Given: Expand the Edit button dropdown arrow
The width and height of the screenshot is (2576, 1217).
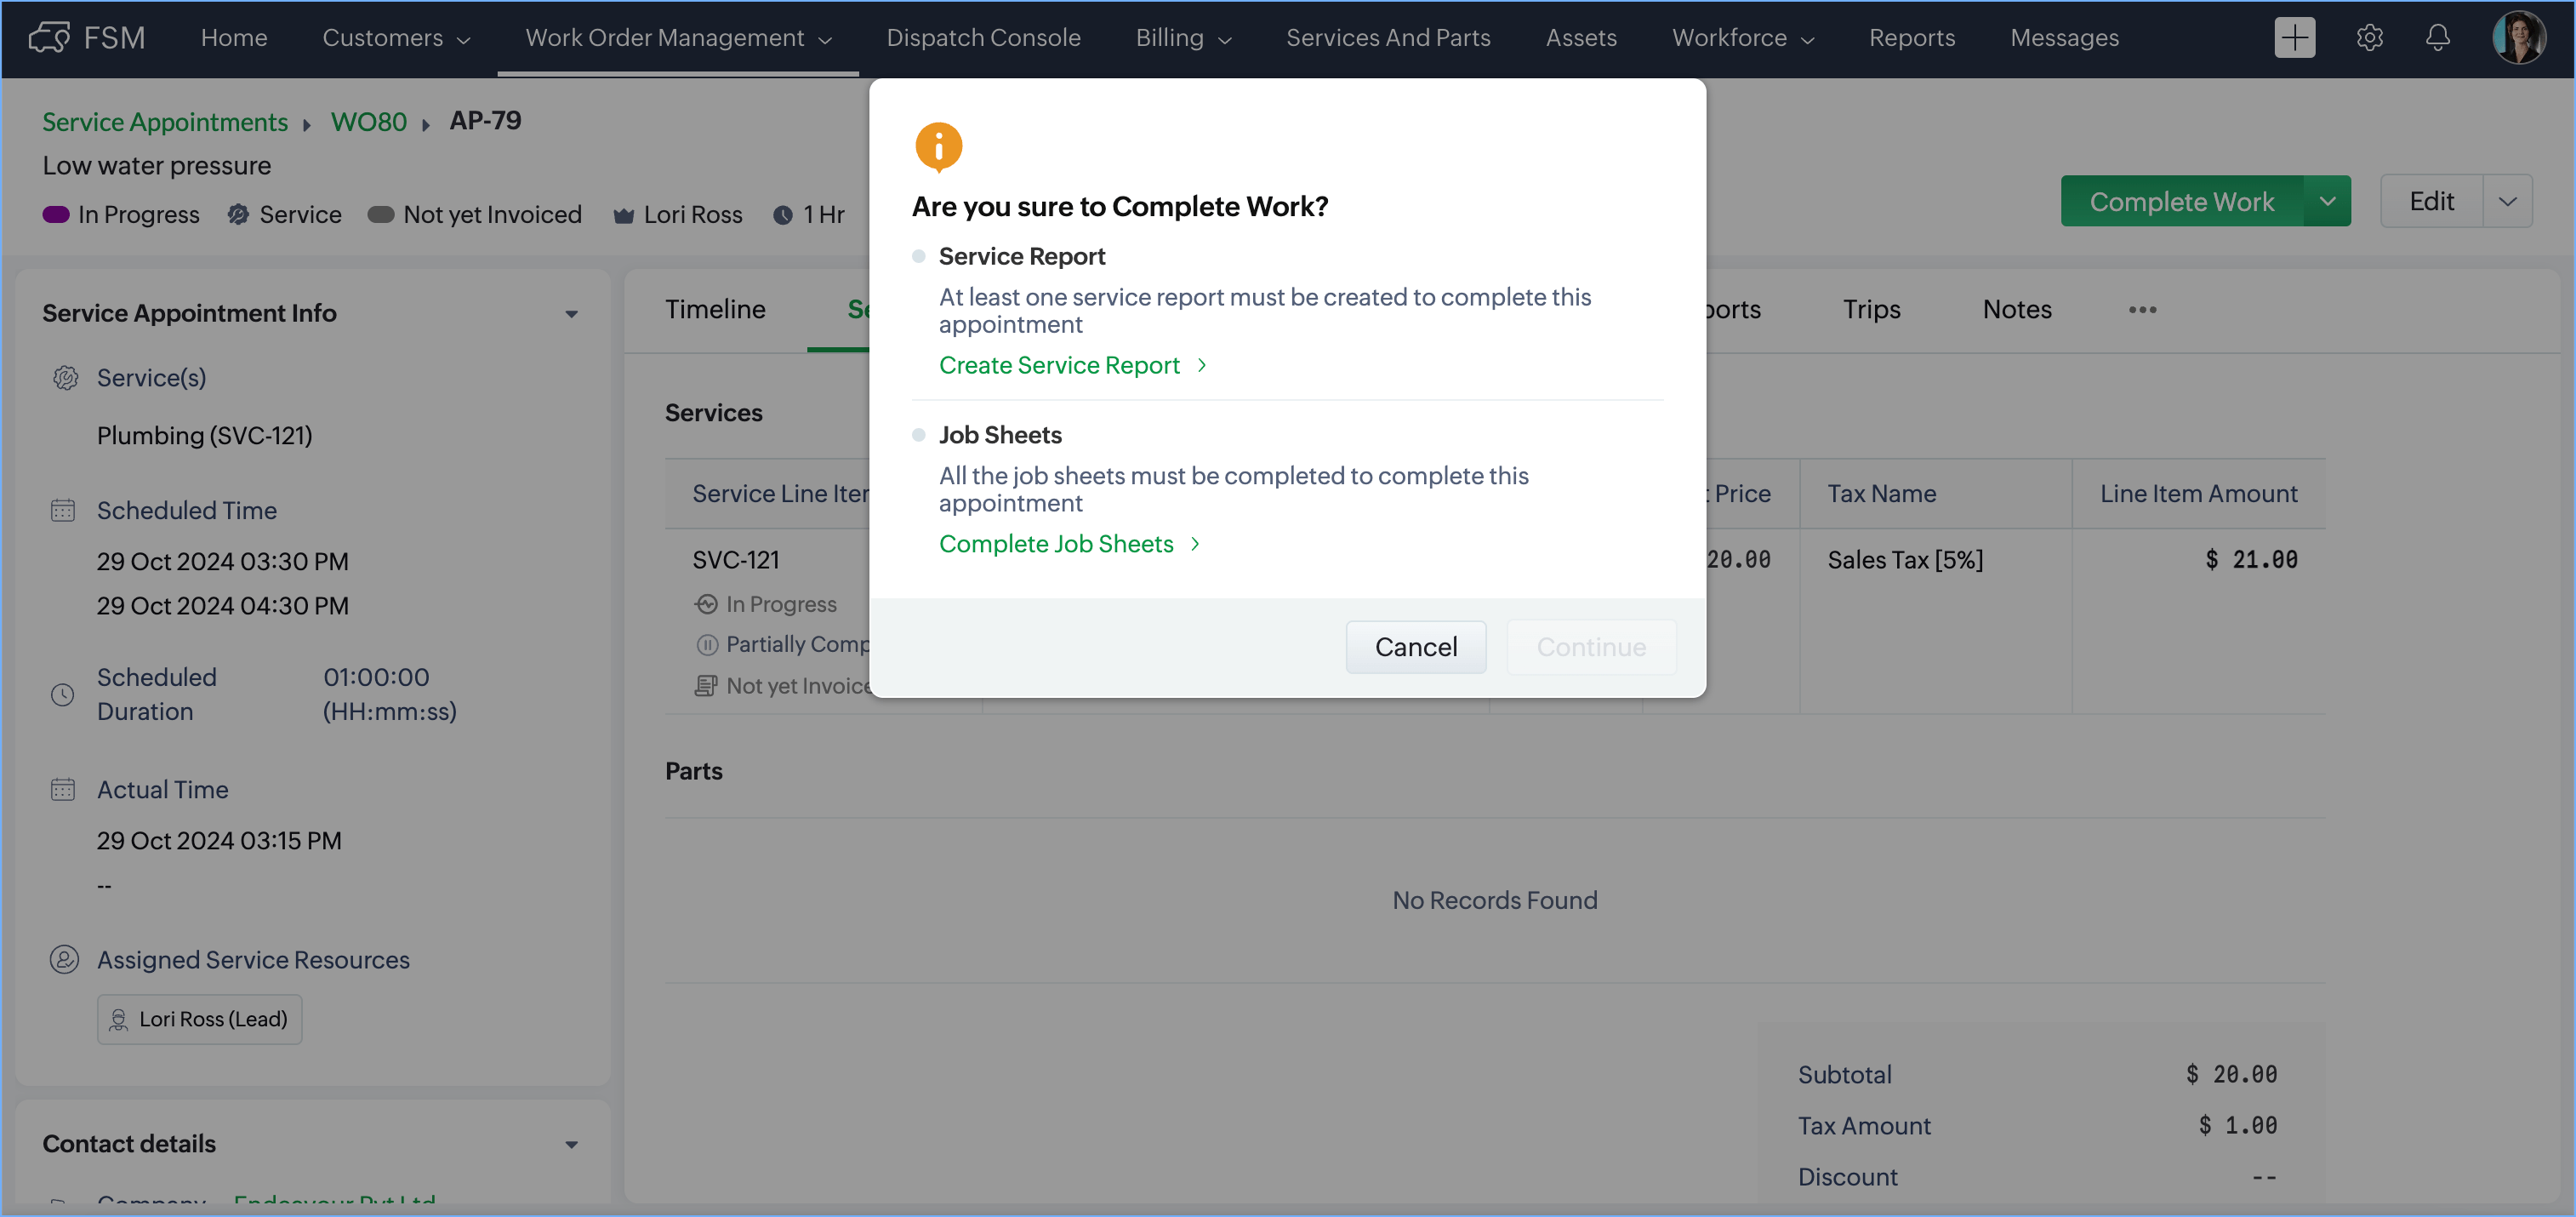Looking at the screenshot, I should 2507,201.
